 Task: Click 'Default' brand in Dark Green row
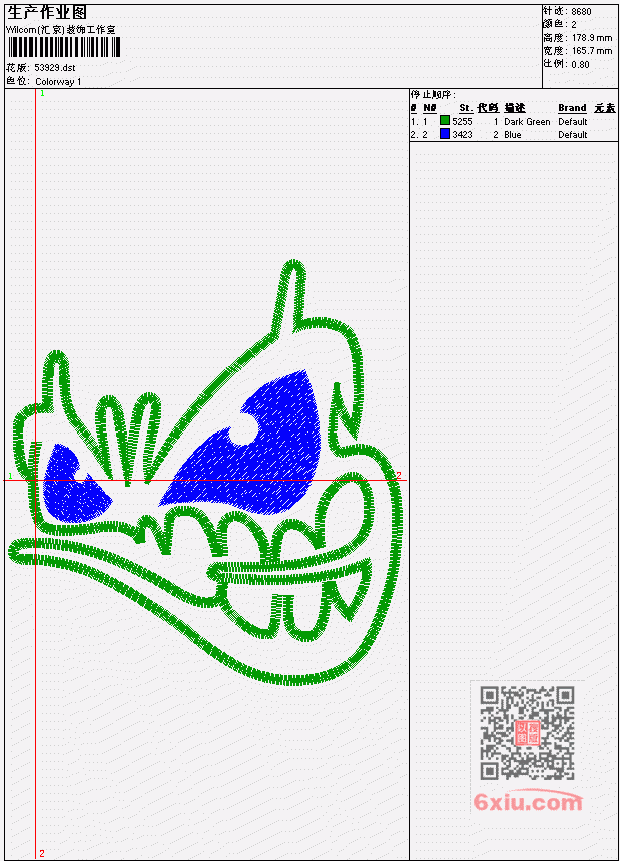pyautogui.click(x=573, y=122)
